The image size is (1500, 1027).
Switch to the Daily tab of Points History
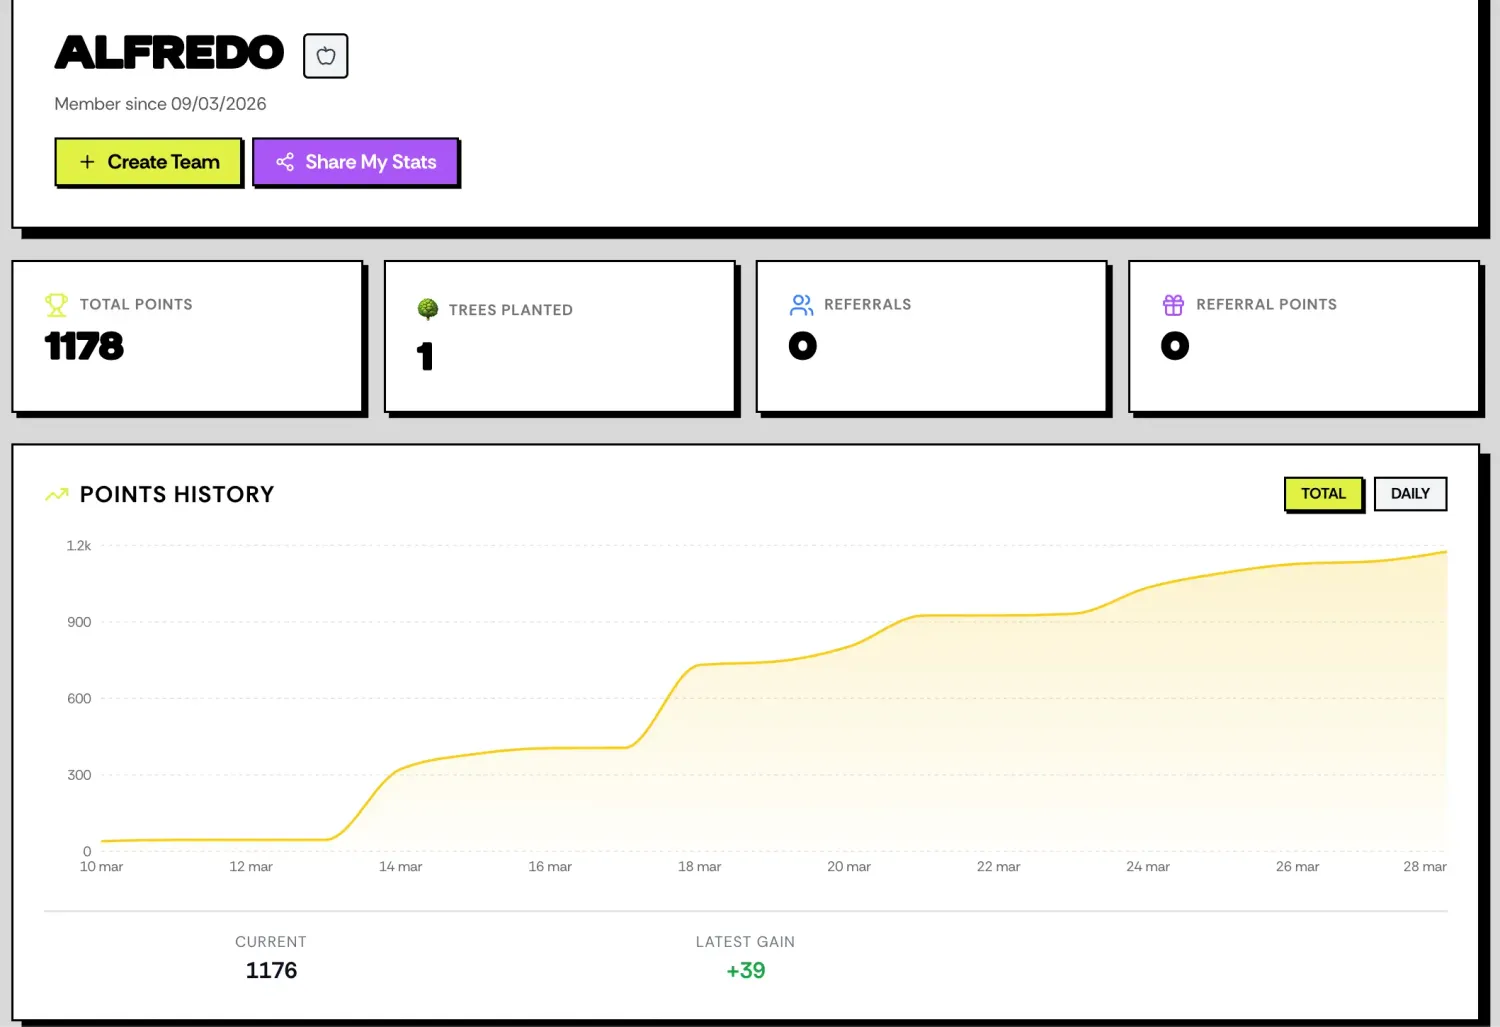pos(1410,493)
